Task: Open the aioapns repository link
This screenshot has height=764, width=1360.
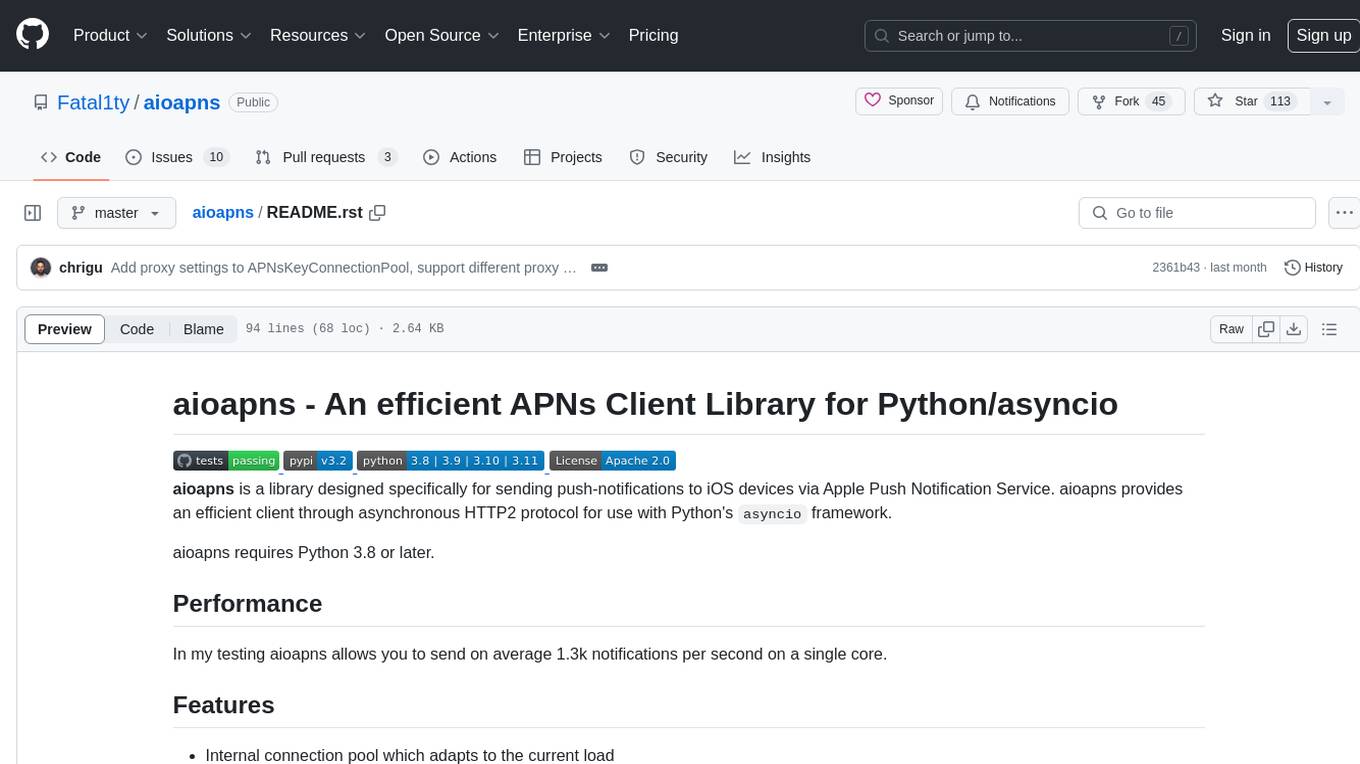Action: click(x=182, y=102)
